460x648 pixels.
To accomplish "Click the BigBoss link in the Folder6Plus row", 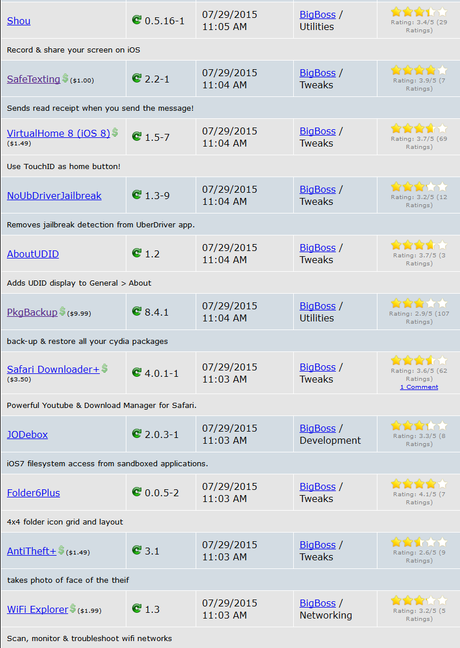I will (x=317, y=486).
